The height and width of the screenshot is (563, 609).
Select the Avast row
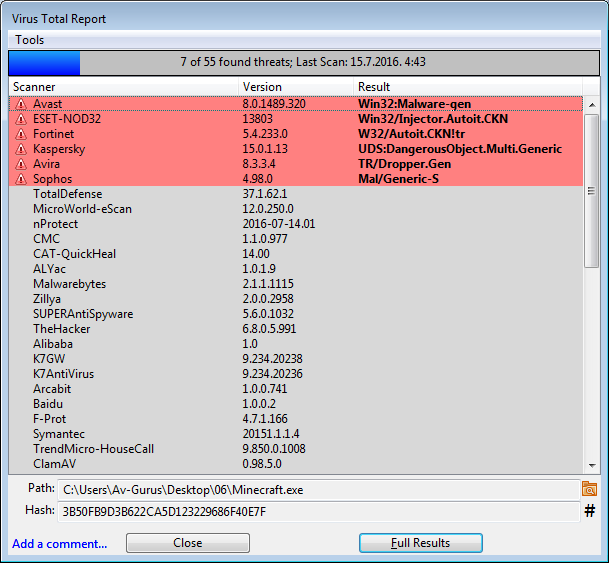click(x=296, y=104)
